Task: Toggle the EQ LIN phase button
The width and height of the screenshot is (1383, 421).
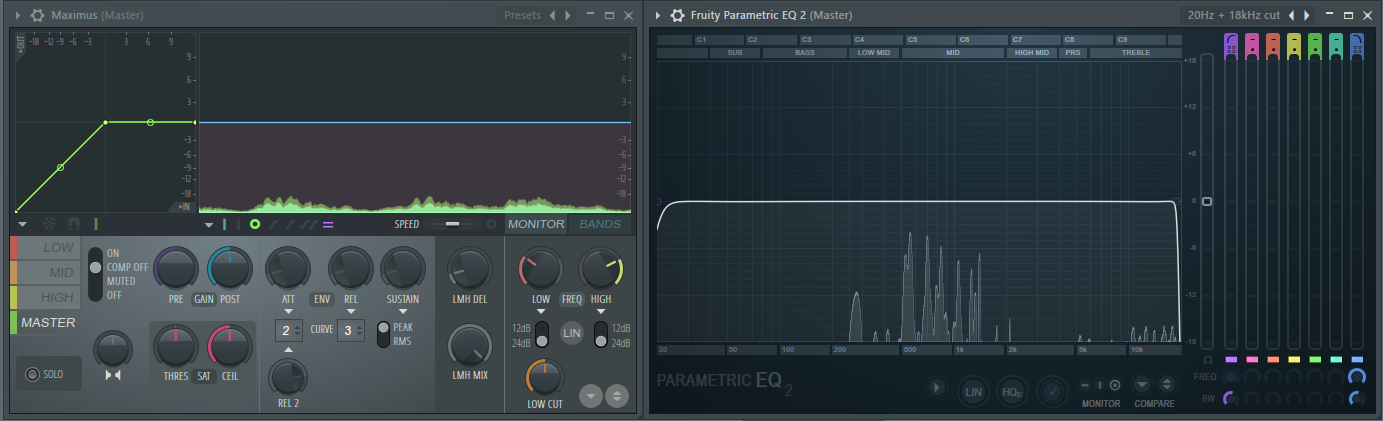Action: pos(973,391)
